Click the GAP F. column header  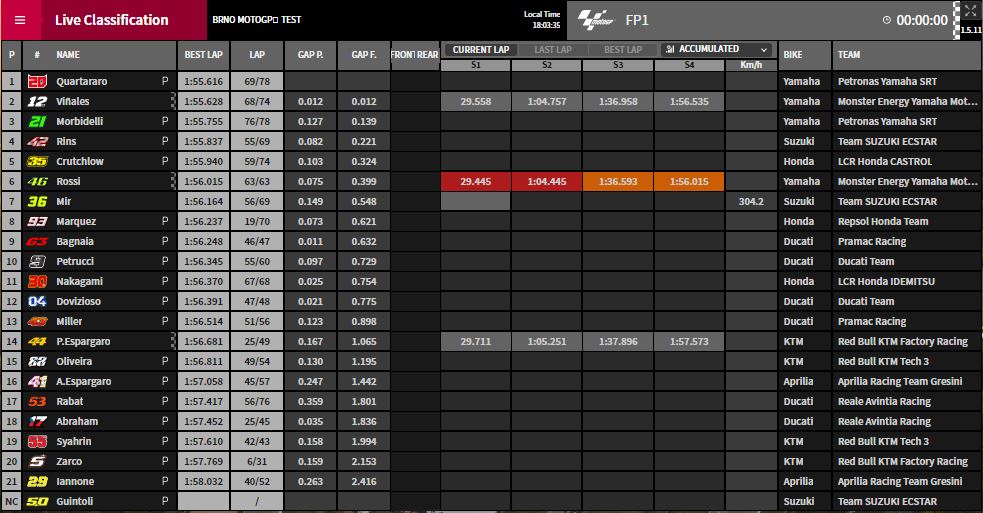(364, 55)
